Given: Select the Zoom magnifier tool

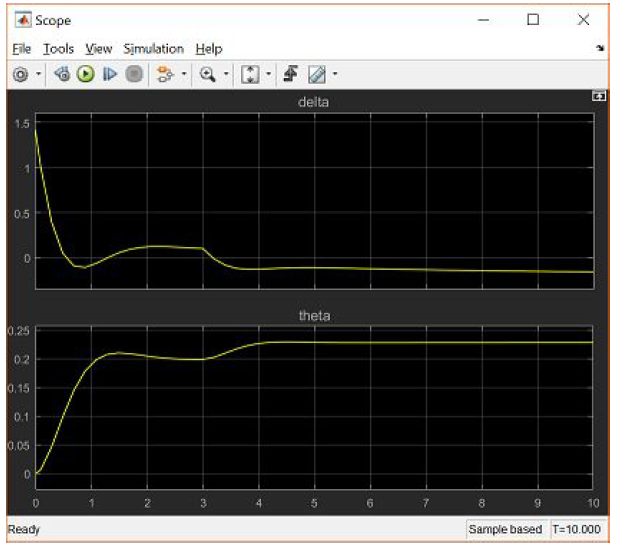Looking at the screenshot, I should point(208,74).
